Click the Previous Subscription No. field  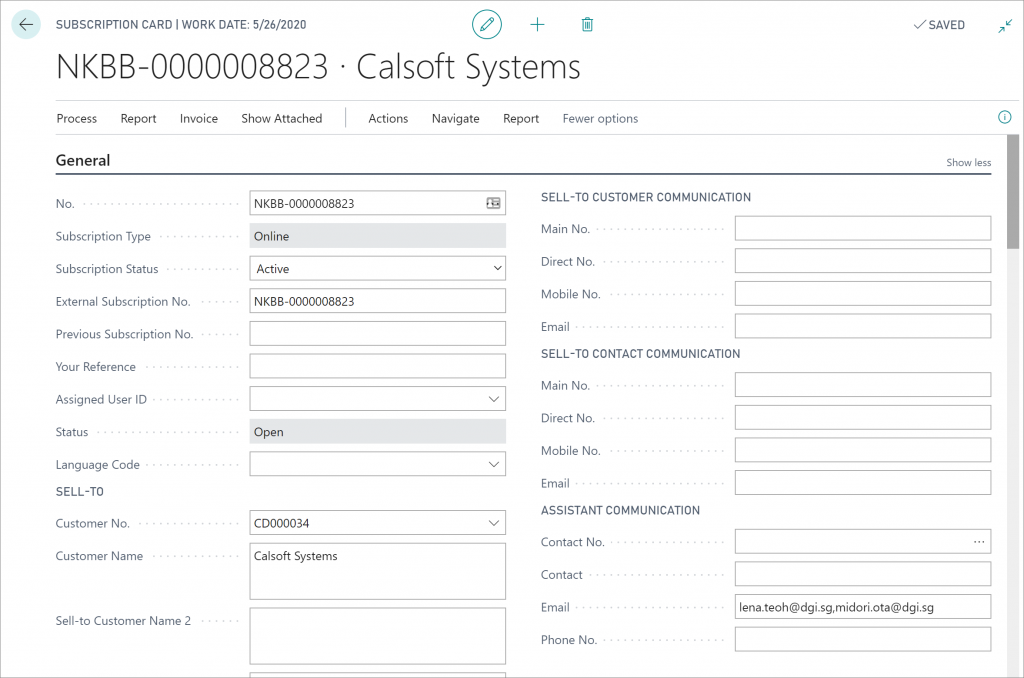(377, 334)
